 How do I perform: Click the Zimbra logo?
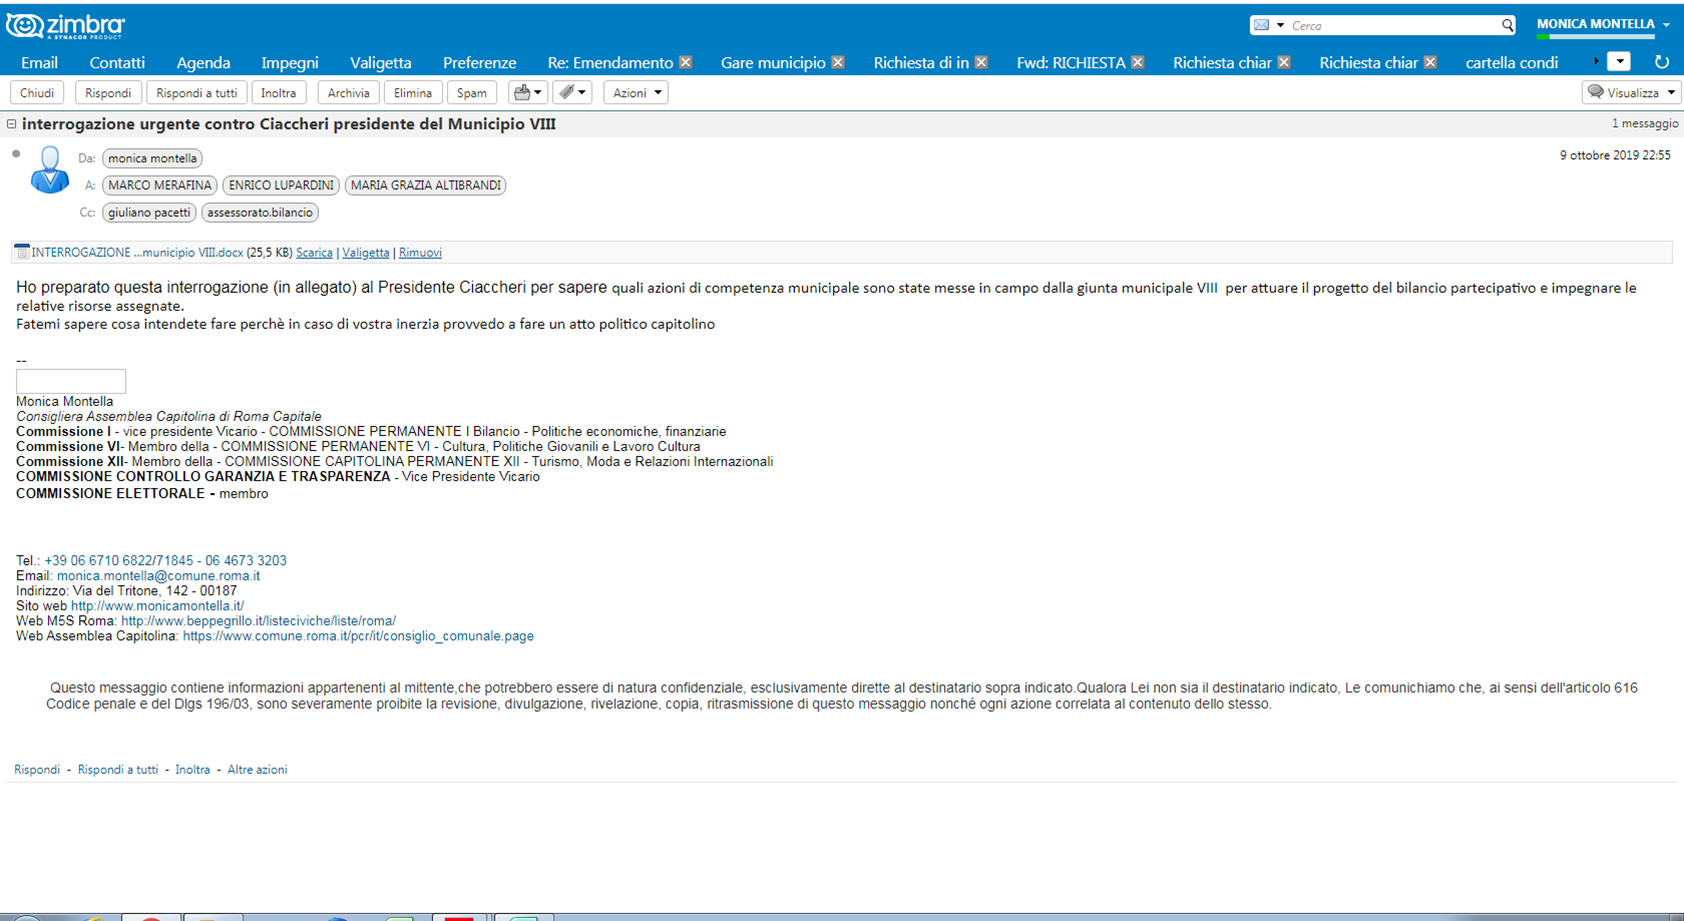(x=65, y=25)
